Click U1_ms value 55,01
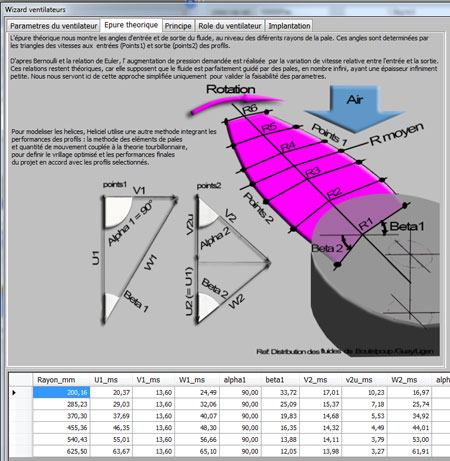This screenshot has height=461, width=450. coord(111,440)
